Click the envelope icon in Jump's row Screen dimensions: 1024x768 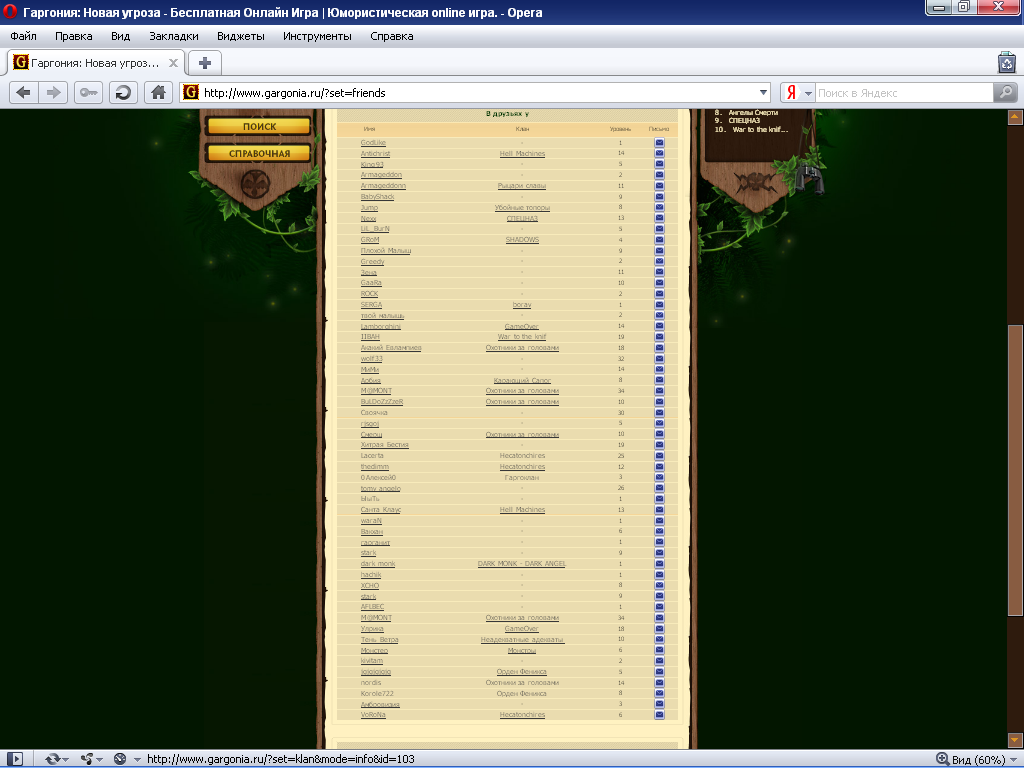(659, 207)
